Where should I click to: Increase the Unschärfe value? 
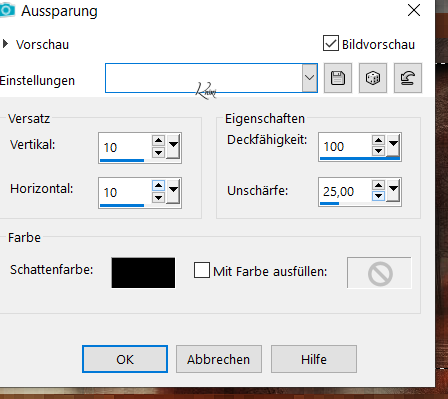[378, 185]
